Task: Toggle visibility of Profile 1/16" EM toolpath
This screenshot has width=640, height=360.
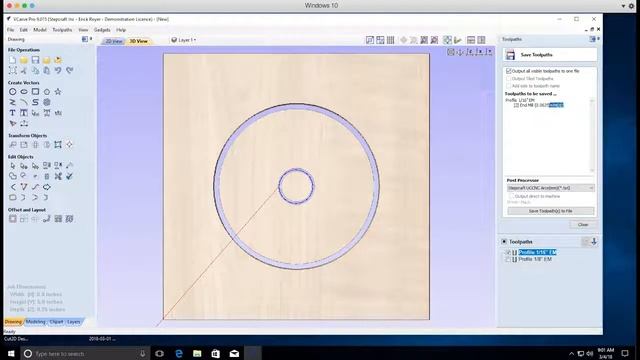Action: (x=508, y=253)
